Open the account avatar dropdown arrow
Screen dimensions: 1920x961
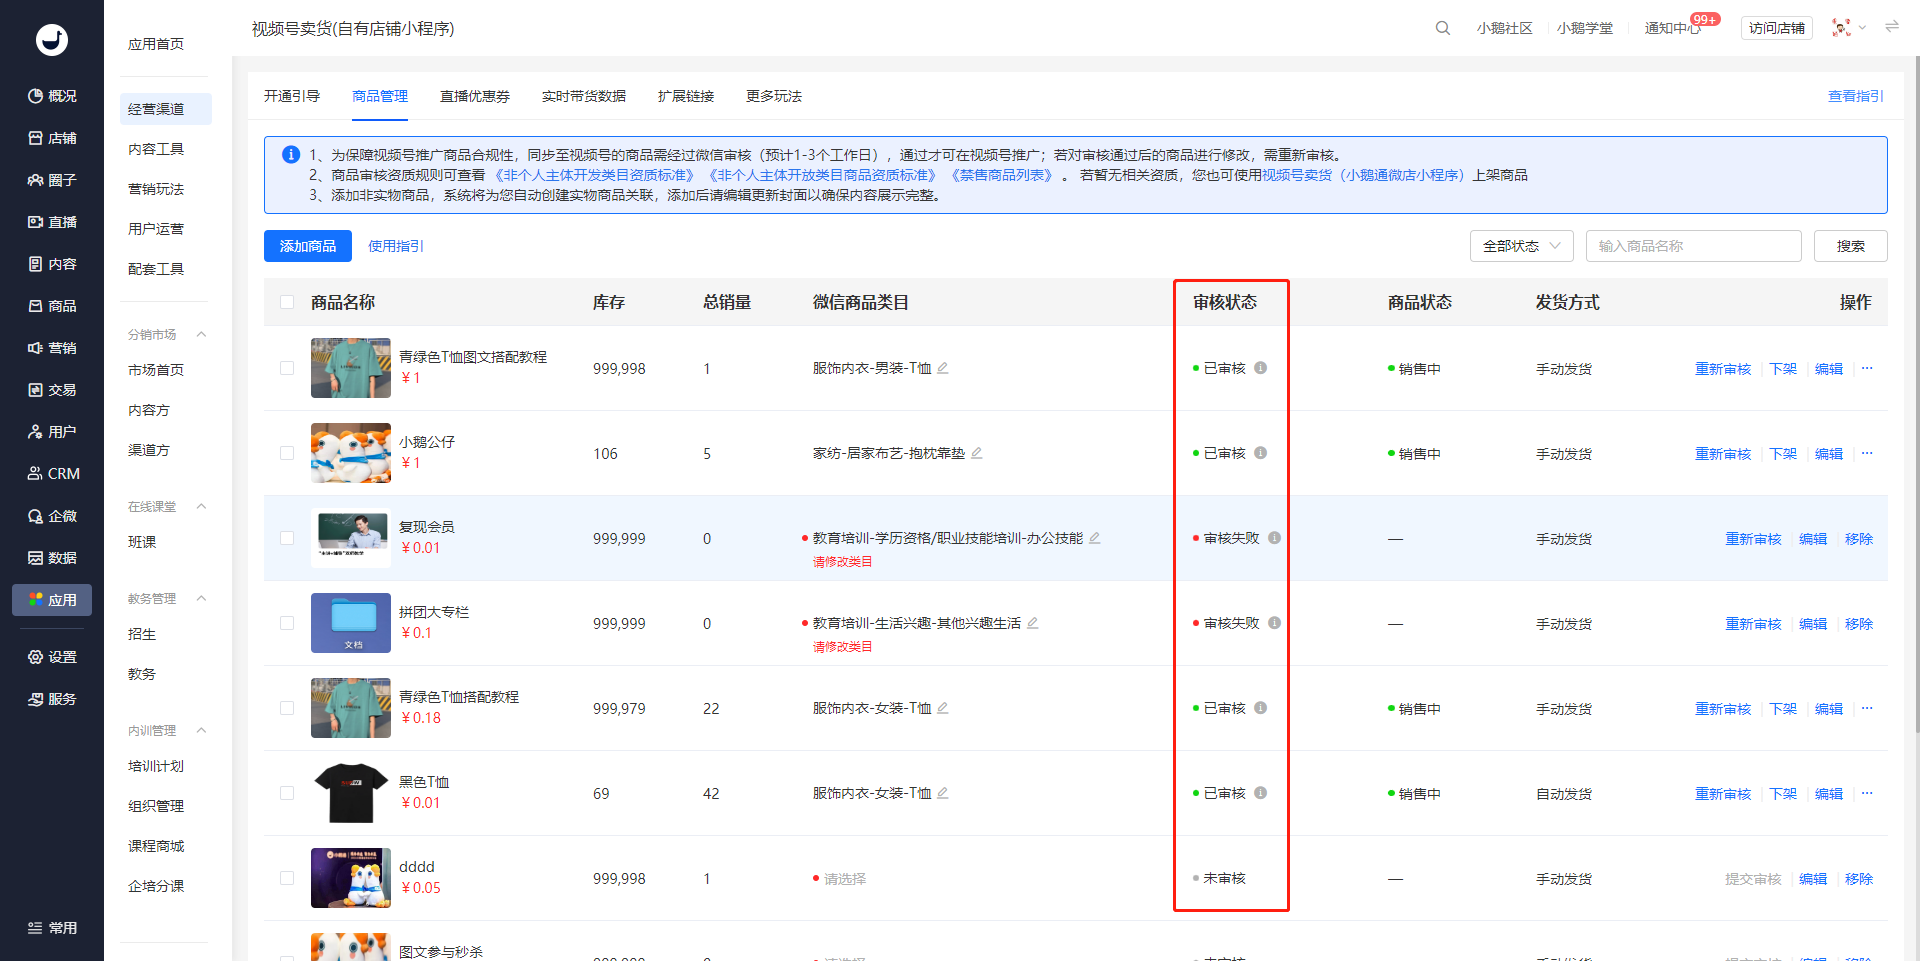click(1862, 28)
